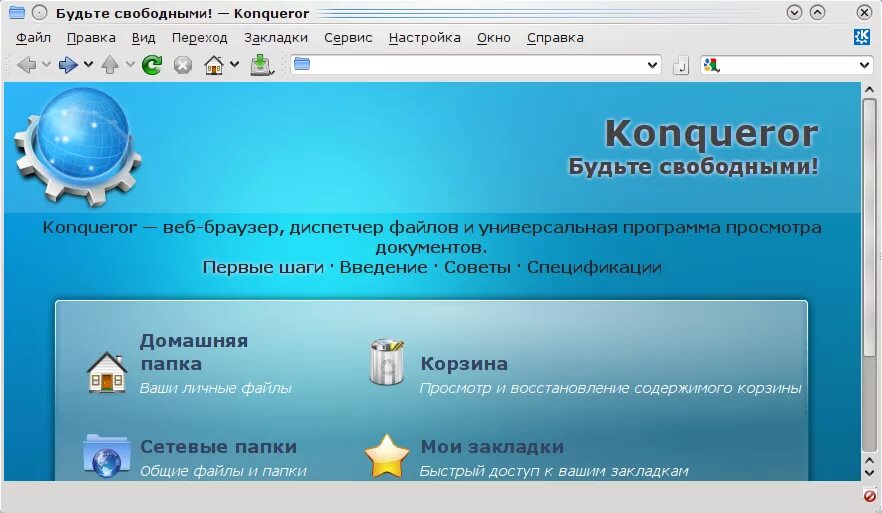The image size is (882, 513).
Task: Follow the Первые шаги link
Action: 263,267
